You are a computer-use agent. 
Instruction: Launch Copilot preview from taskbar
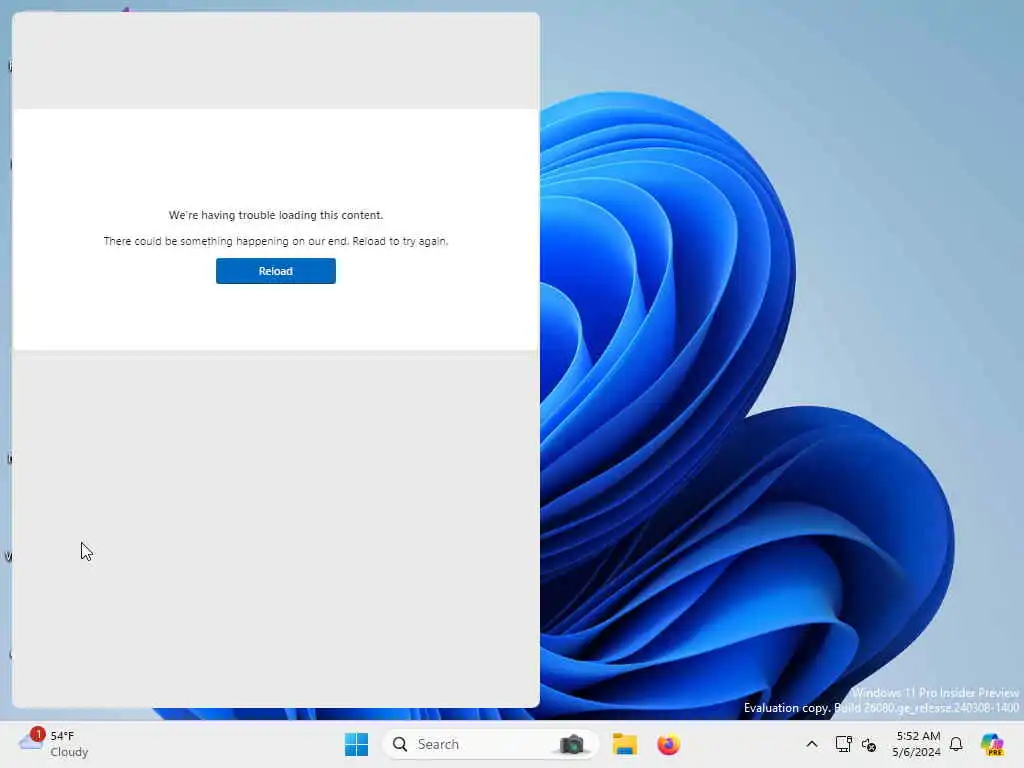(x=991, y=744)
